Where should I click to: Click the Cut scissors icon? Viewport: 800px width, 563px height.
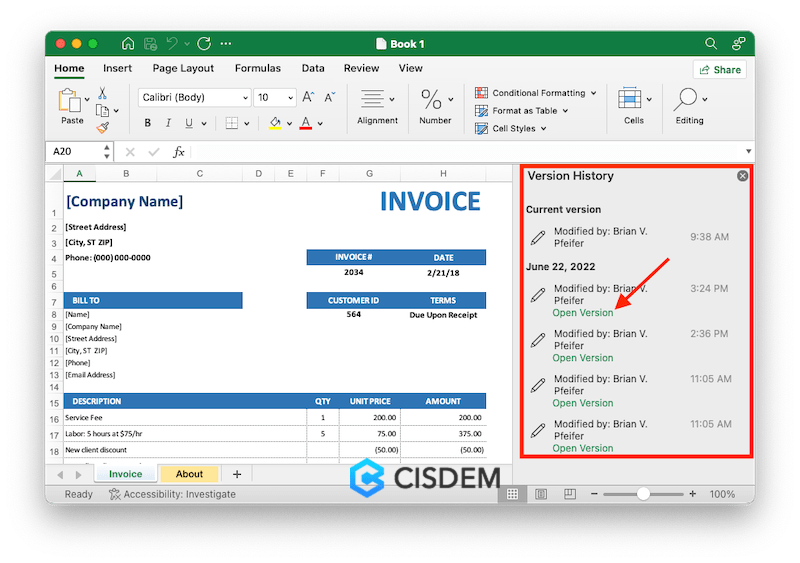pyautogui.click(x=102, y=93)
